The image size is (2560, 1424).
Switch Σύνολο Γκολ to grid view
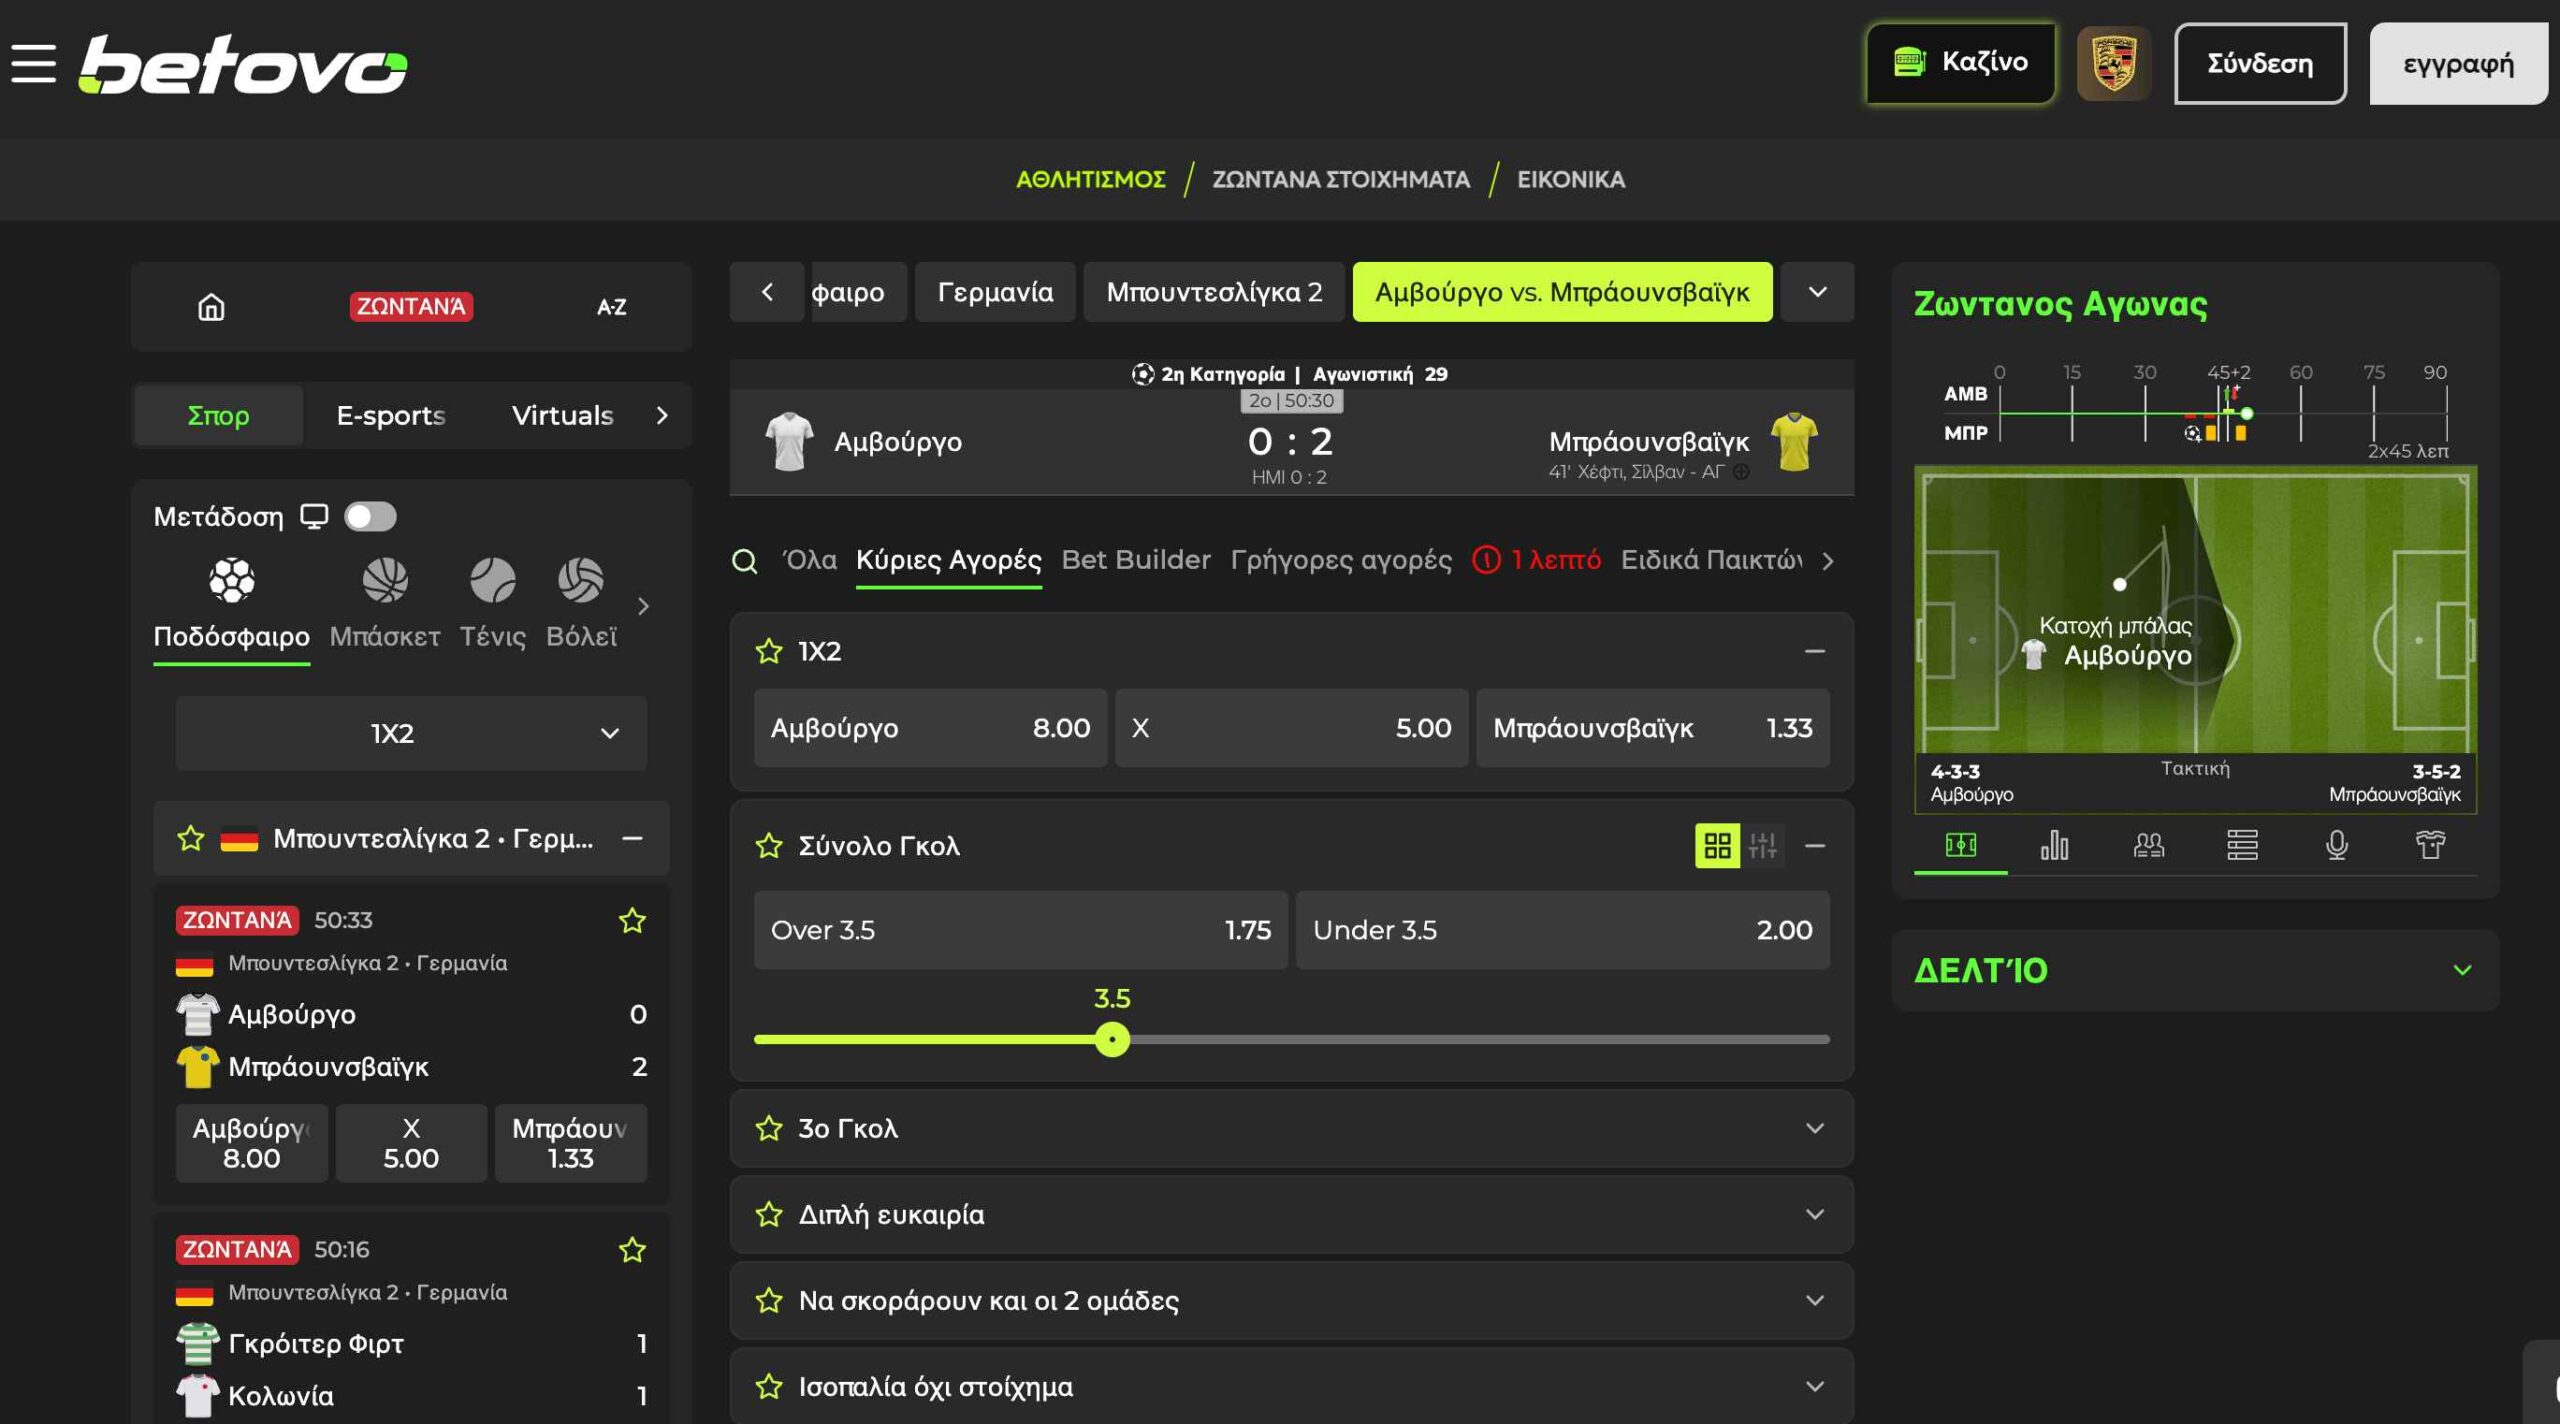(1717, 846)
